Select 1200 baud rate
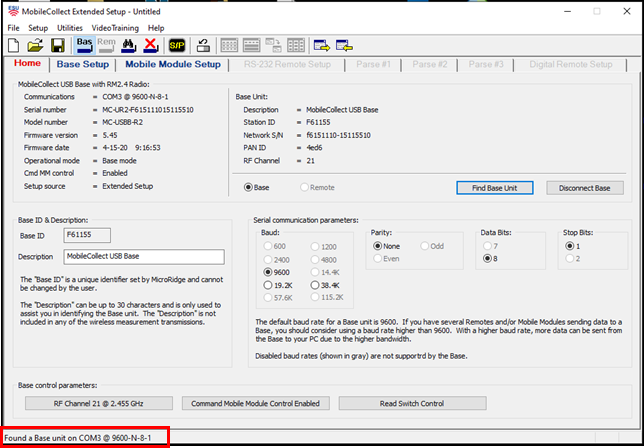 [324, 246]
